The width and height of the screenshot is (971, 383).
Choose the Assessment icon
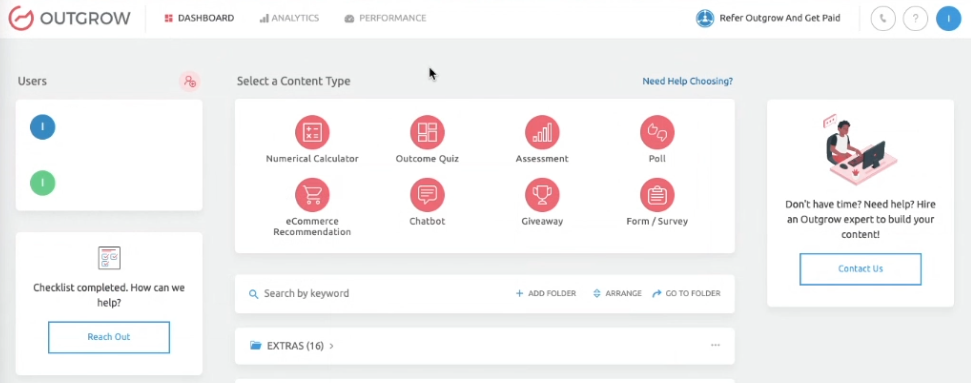[x=542, y=132]
